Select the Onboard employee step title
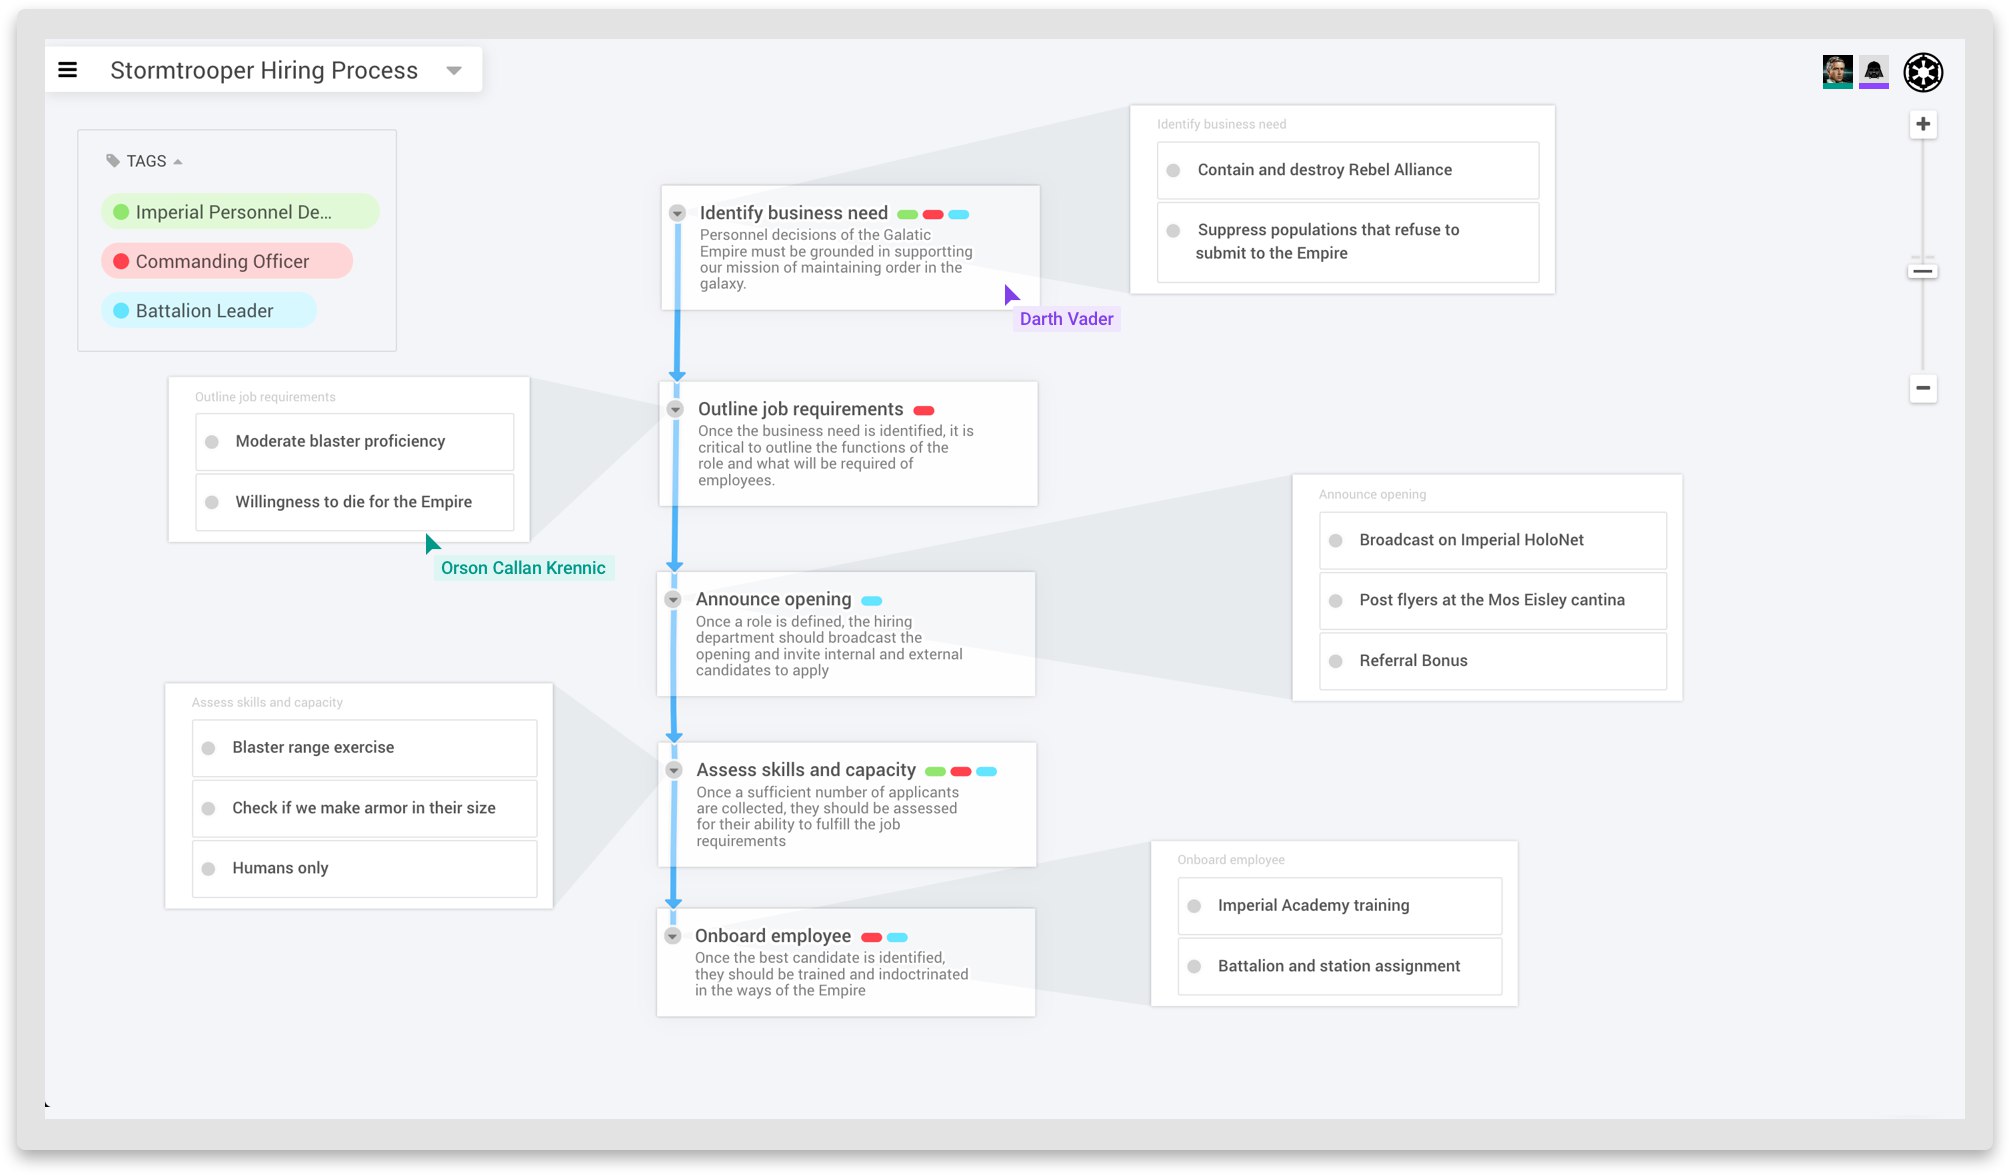This screenshot has width=2010, height=1175. (773, 936)
